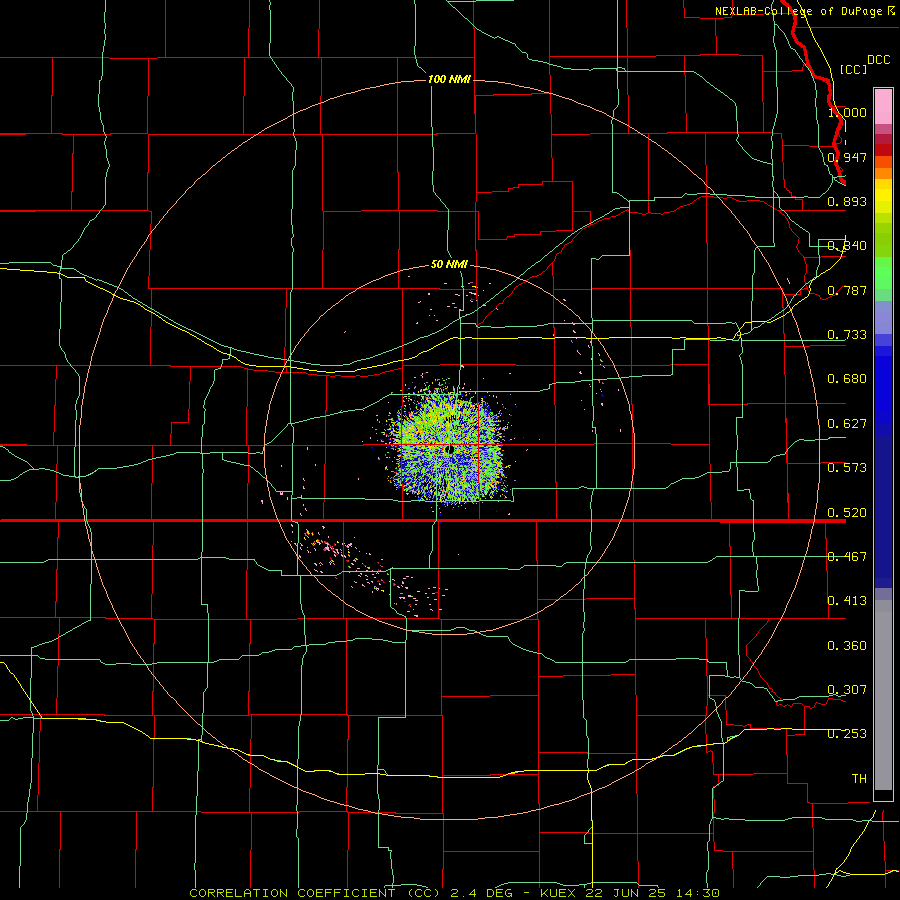This screenshot has width=900, height=900.
Task: Click the 0.893 scale value
Action: tap(847, 201)
